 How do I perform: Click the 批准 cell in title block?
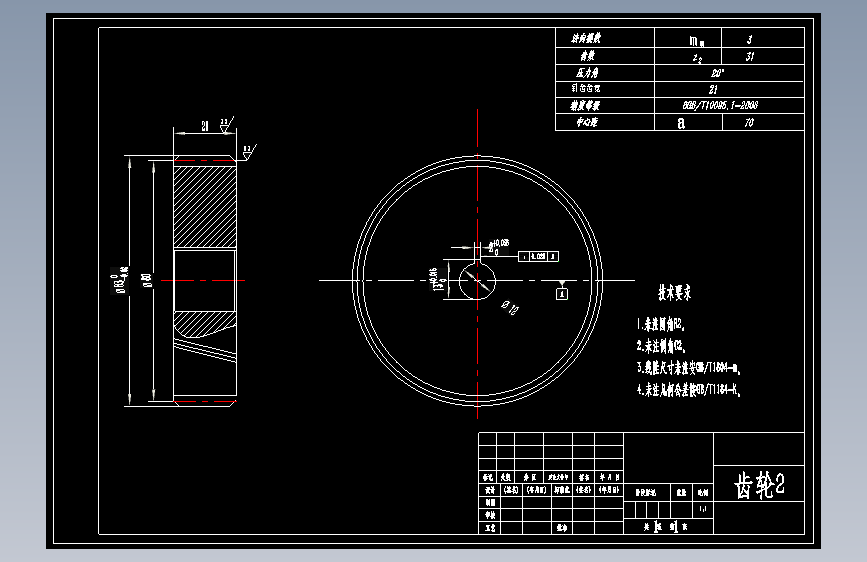562,528
